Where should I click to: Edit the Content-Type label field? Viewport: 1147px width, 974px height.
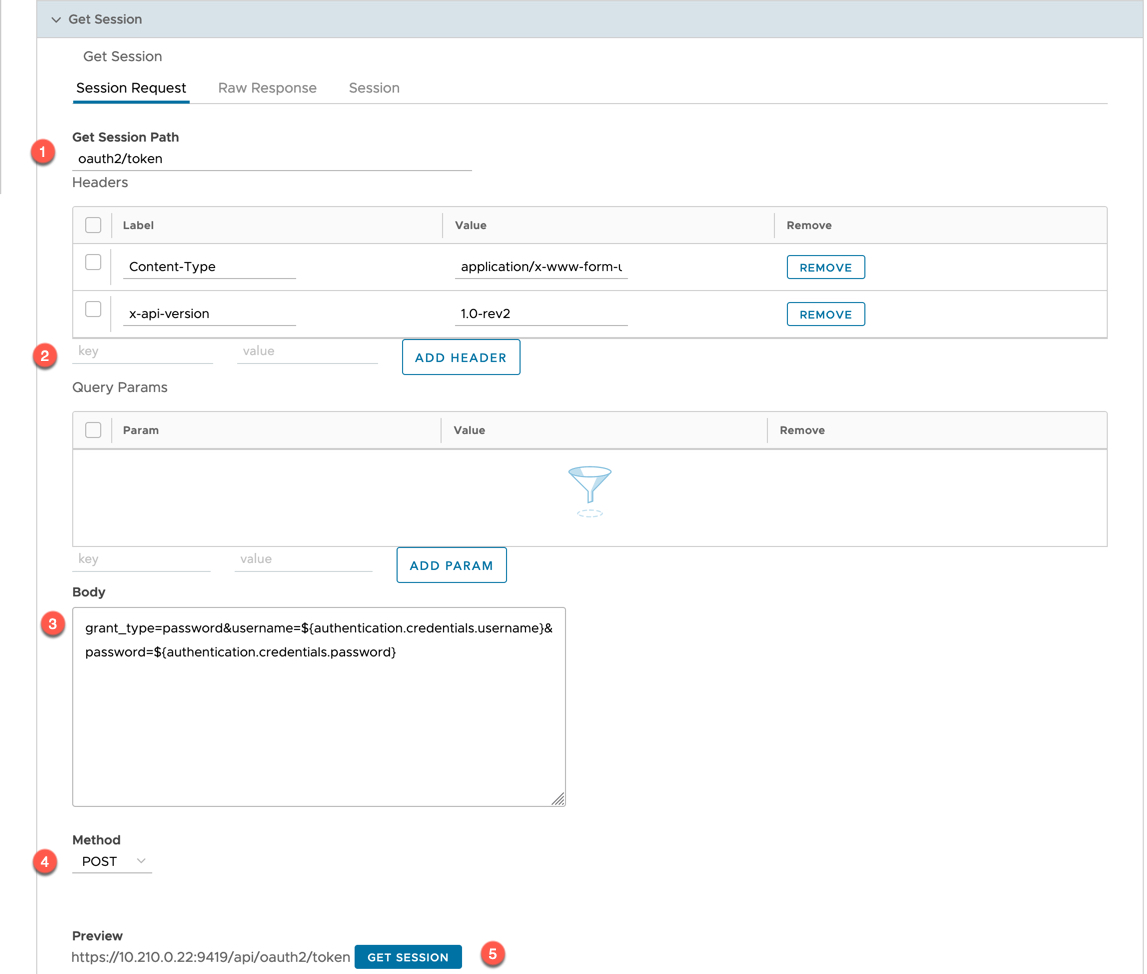tap(209, 267)
